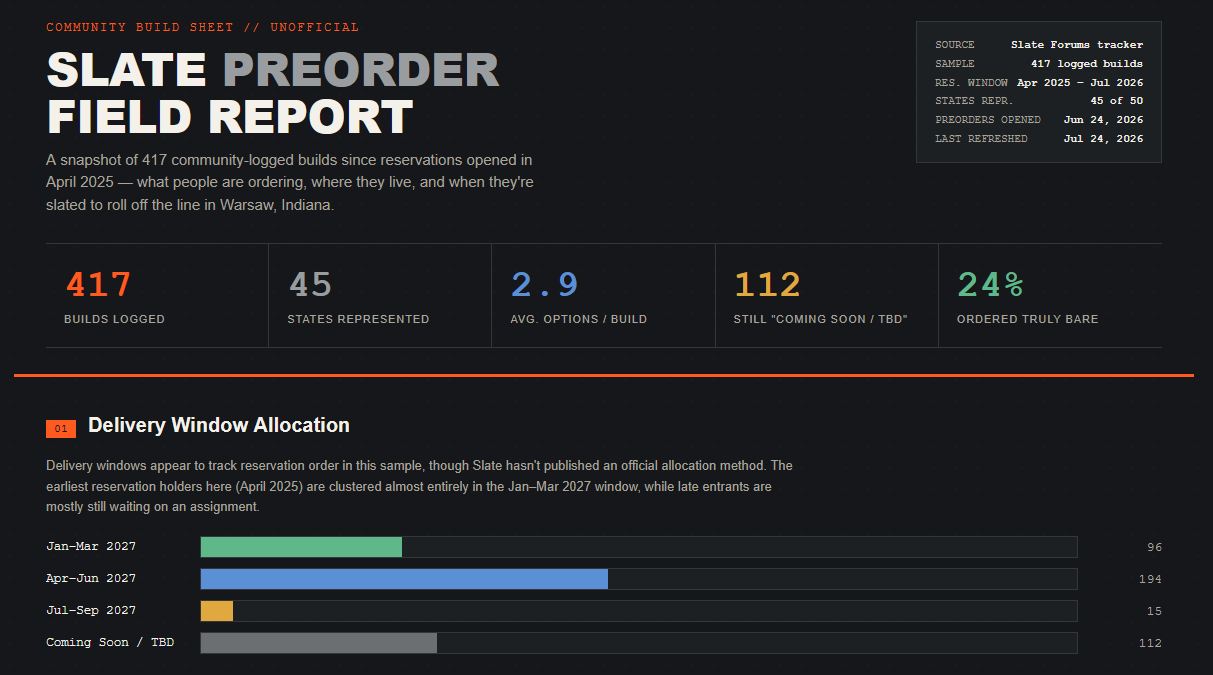Click the intro paragraph mentioning Warsaw, Indiana
This screenshot has width=1213, height=675.
[290, 182]
